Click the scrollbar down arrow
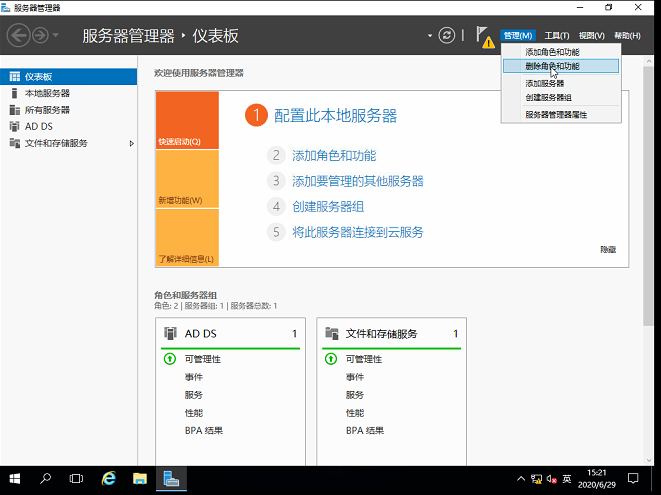This screenshot has height=495, width=661. click(x=648, y=460)
